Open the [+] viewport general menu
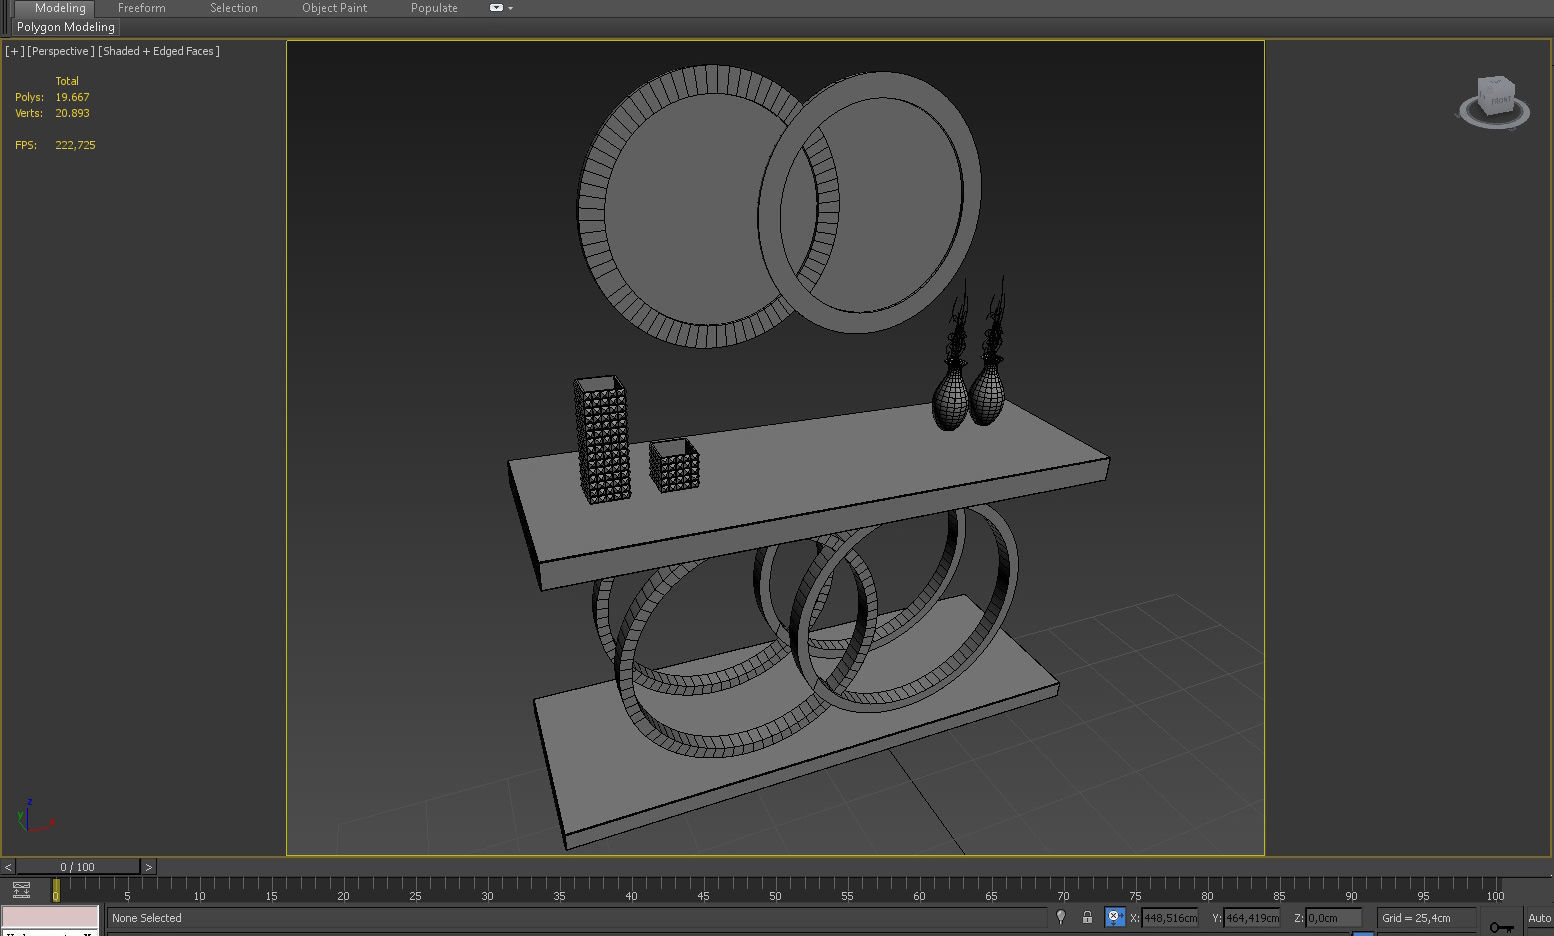This screenshot has height=936, width=1554. [15, 51]
